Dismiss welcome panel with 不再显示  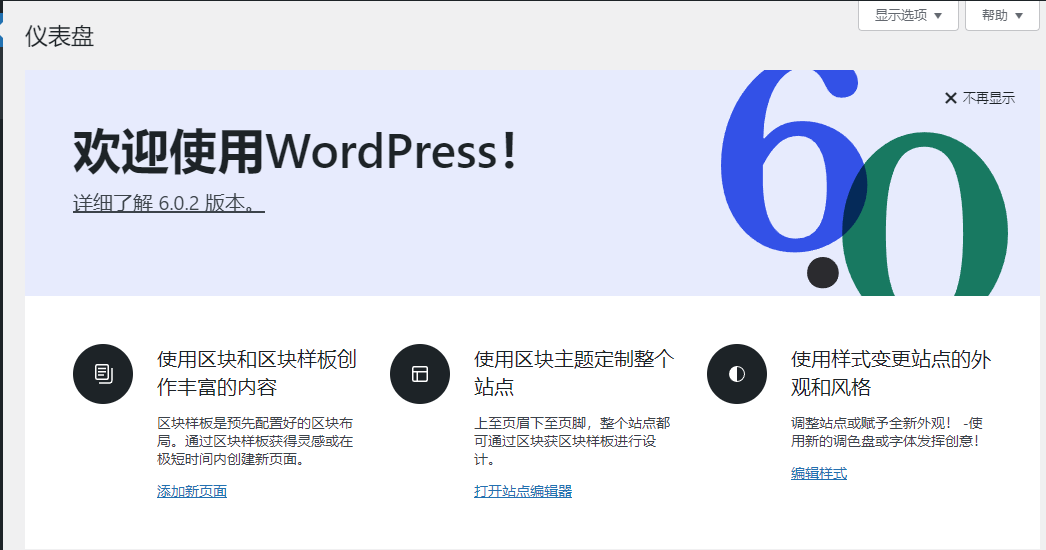(x=980, y=98)
